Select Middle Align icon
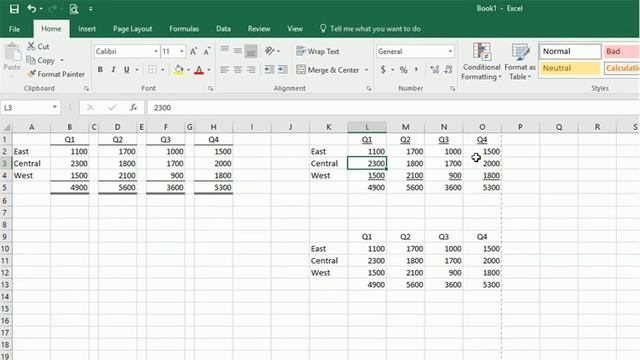 point(238,51)
